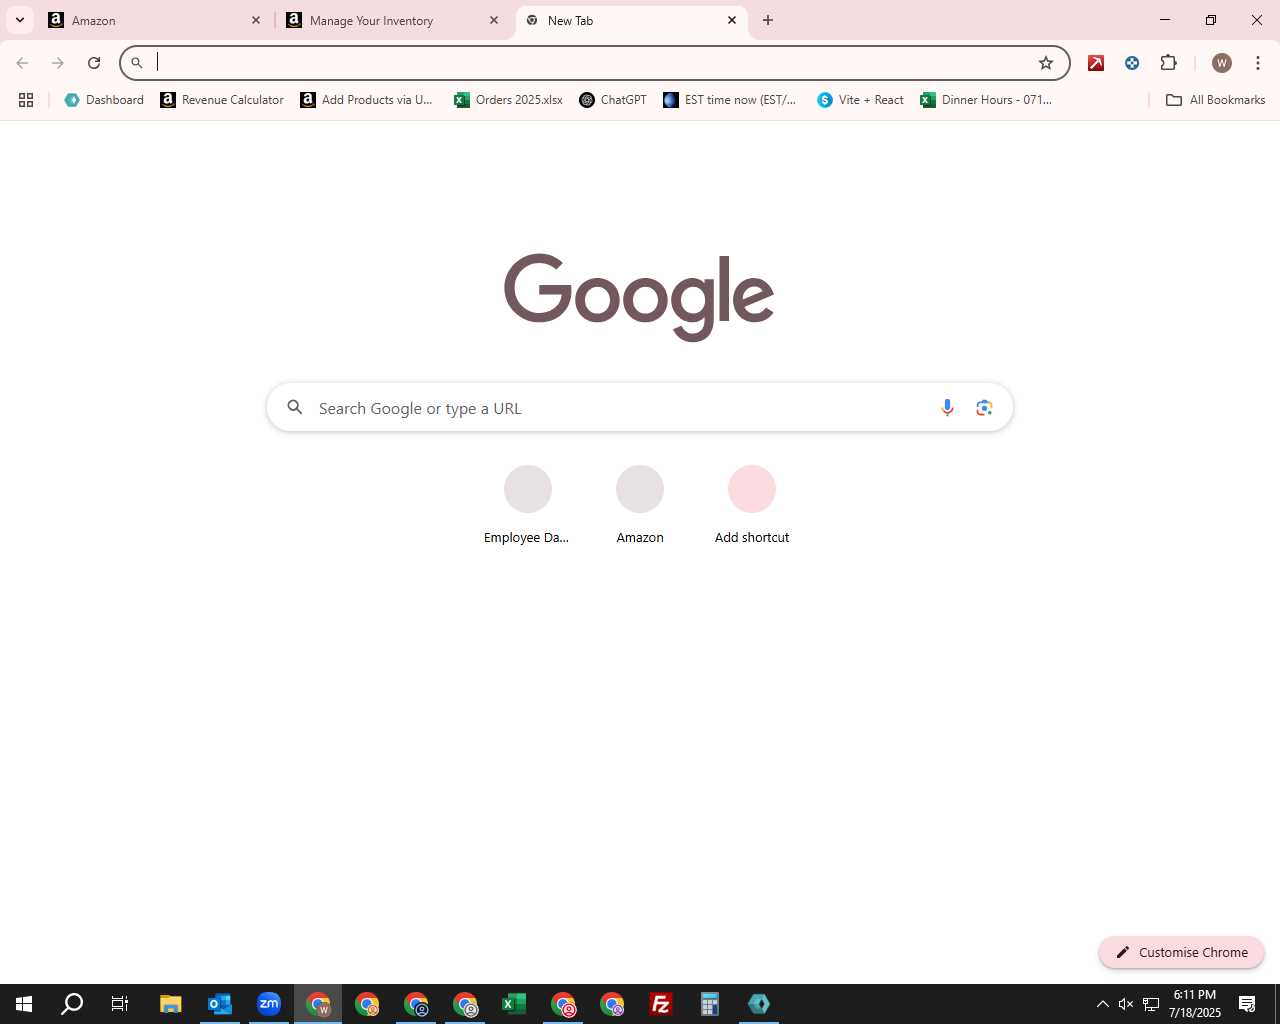Open ChatGPT bookmark
The width and height of the screenshot is (1280, 1024).
(613, 100)
